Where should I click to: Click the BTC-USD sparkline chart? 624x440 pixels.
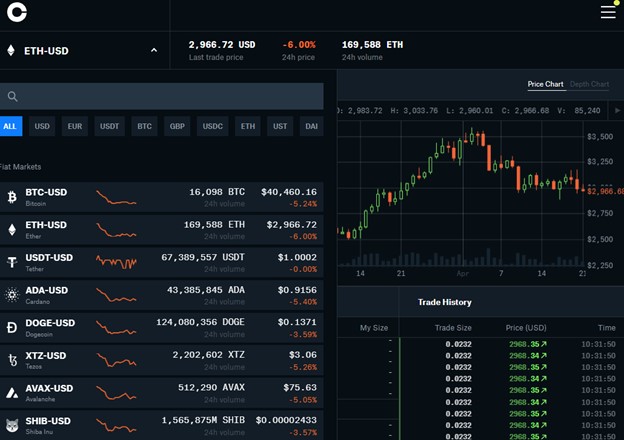point(116,197)
